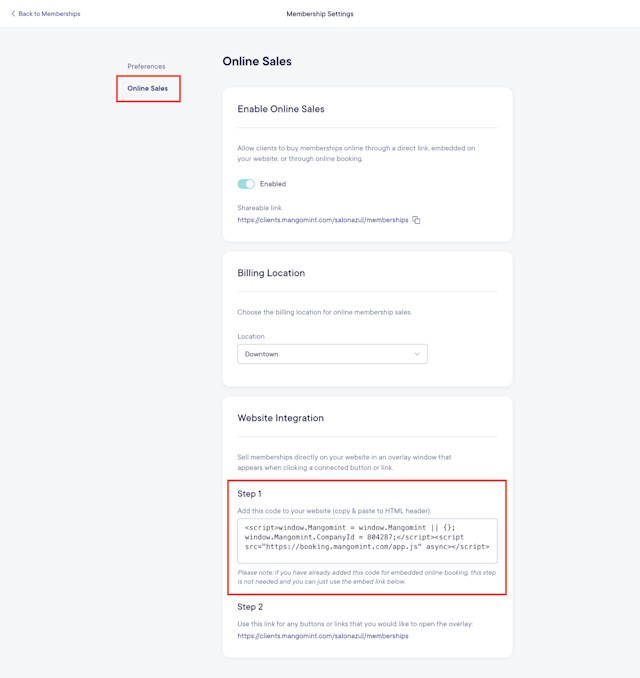The width and height of the screenshot is (640, 678).
Task: Click the Step 1 heading
Action: (x=250, y=494)
